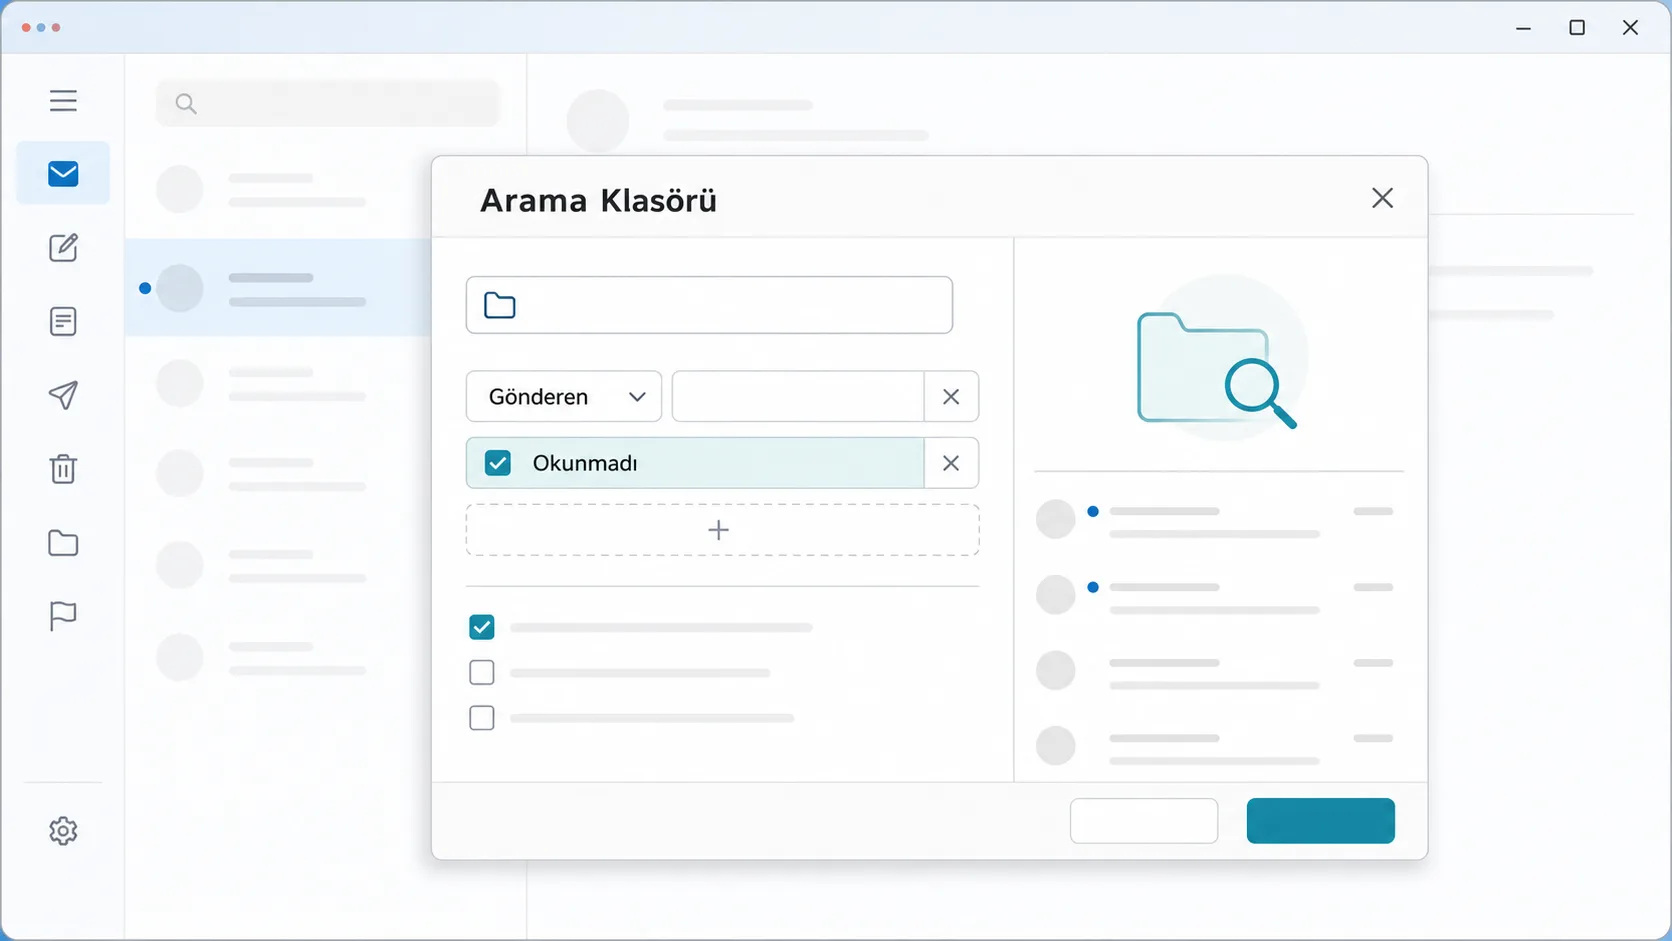Image resolution: width=1672 pixels, height=941 pixels.
Task: Click the folder name input field
Action: [709, 305]
